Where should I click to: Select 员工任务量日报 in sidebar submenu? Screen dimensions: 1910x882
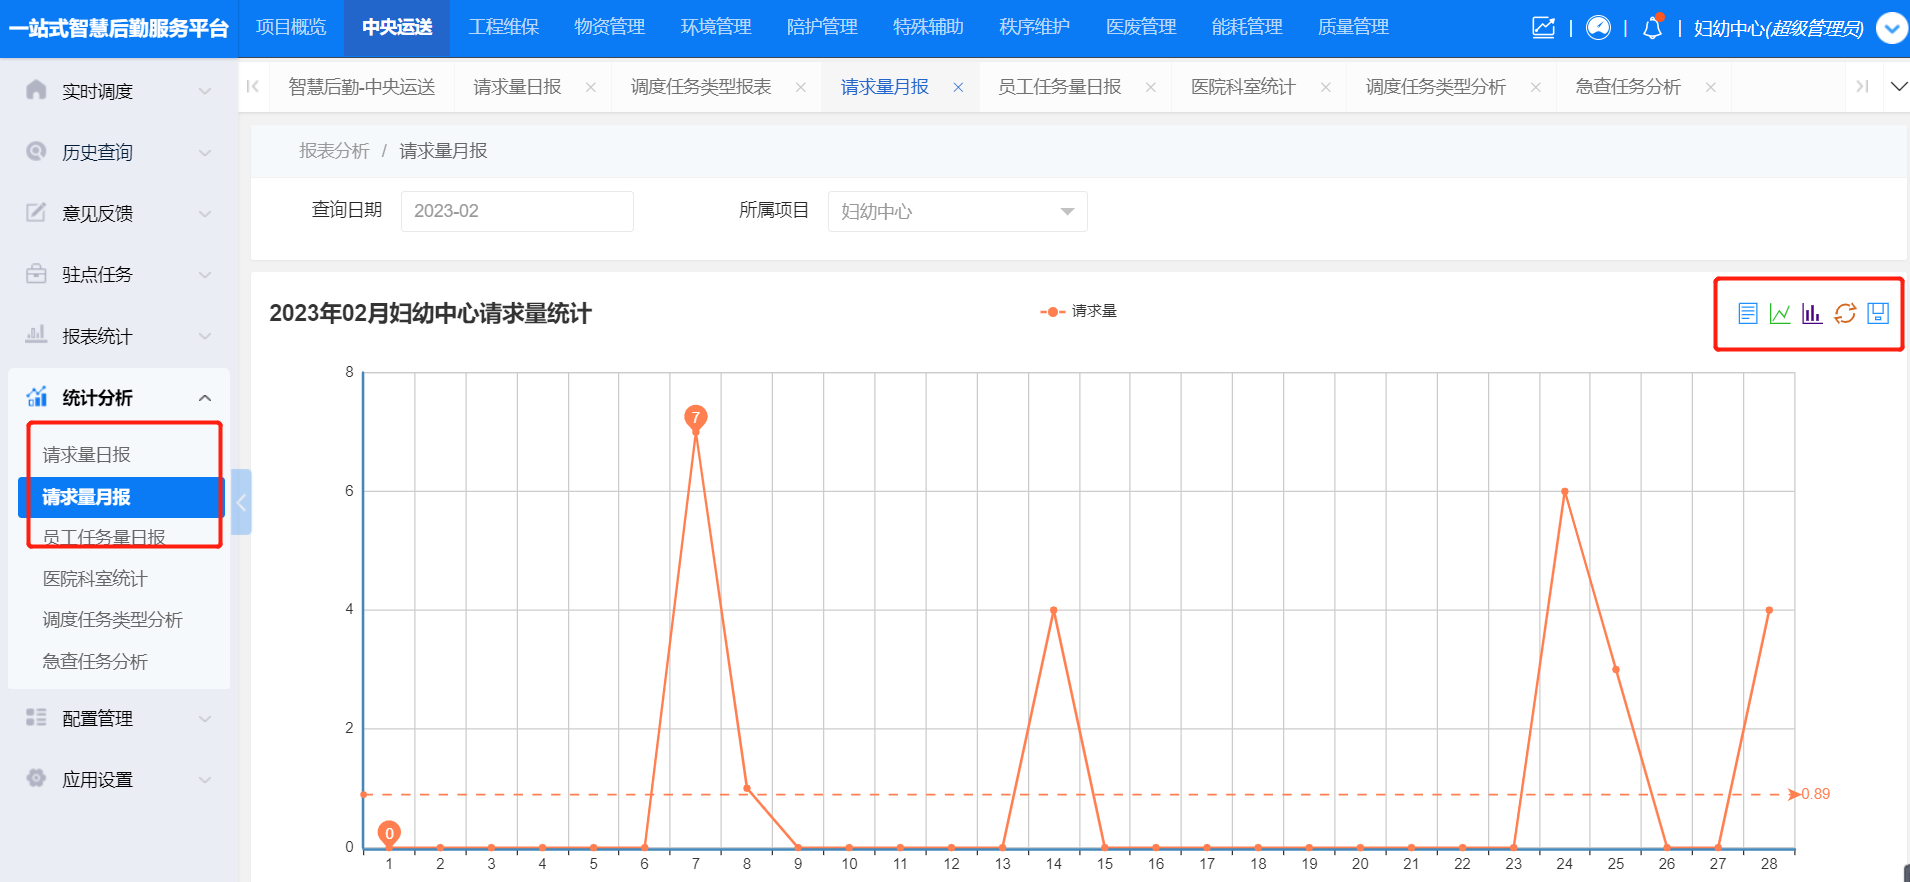pos(104,537)
